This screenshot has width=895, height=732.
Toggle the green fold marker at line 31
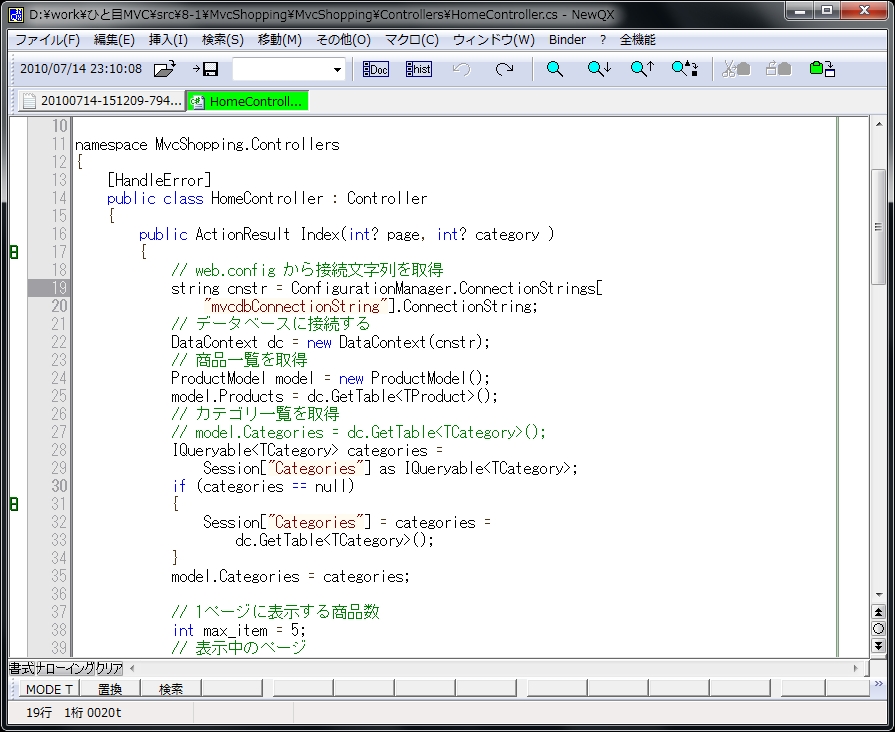(x=14, y=504)
